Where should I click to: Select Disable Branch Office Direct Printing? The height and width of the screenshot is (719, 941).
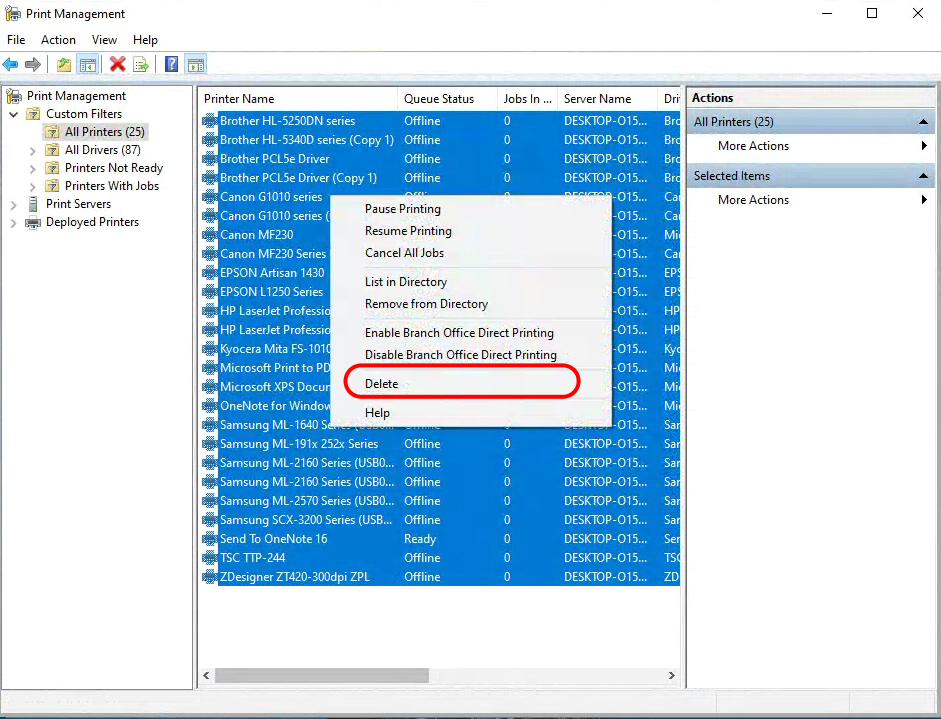click(x=470, y=355)
